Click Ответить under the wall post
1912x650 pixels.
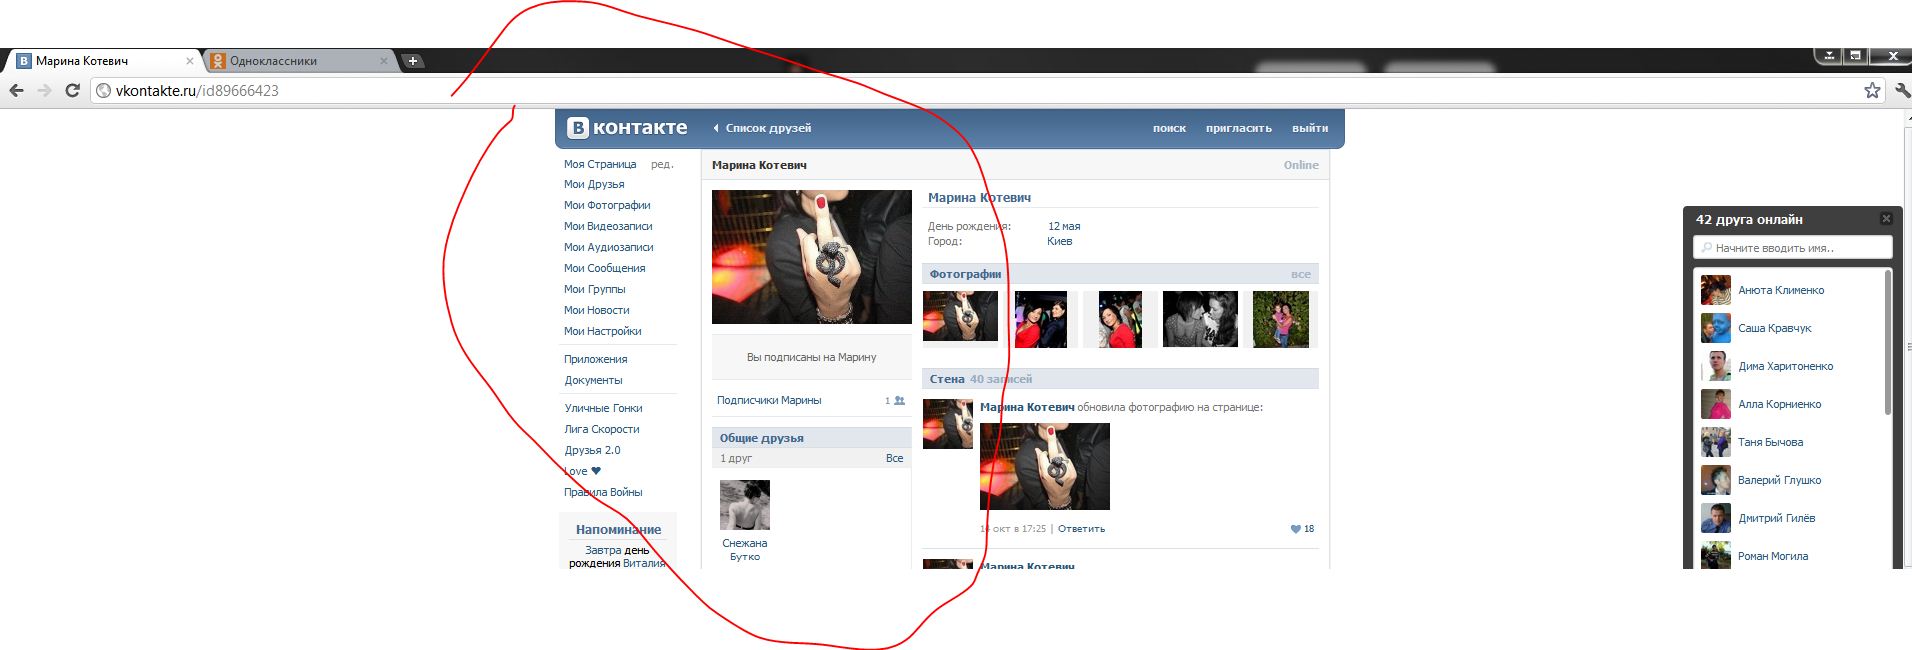pyautogui.click(x=1081, y=529)
